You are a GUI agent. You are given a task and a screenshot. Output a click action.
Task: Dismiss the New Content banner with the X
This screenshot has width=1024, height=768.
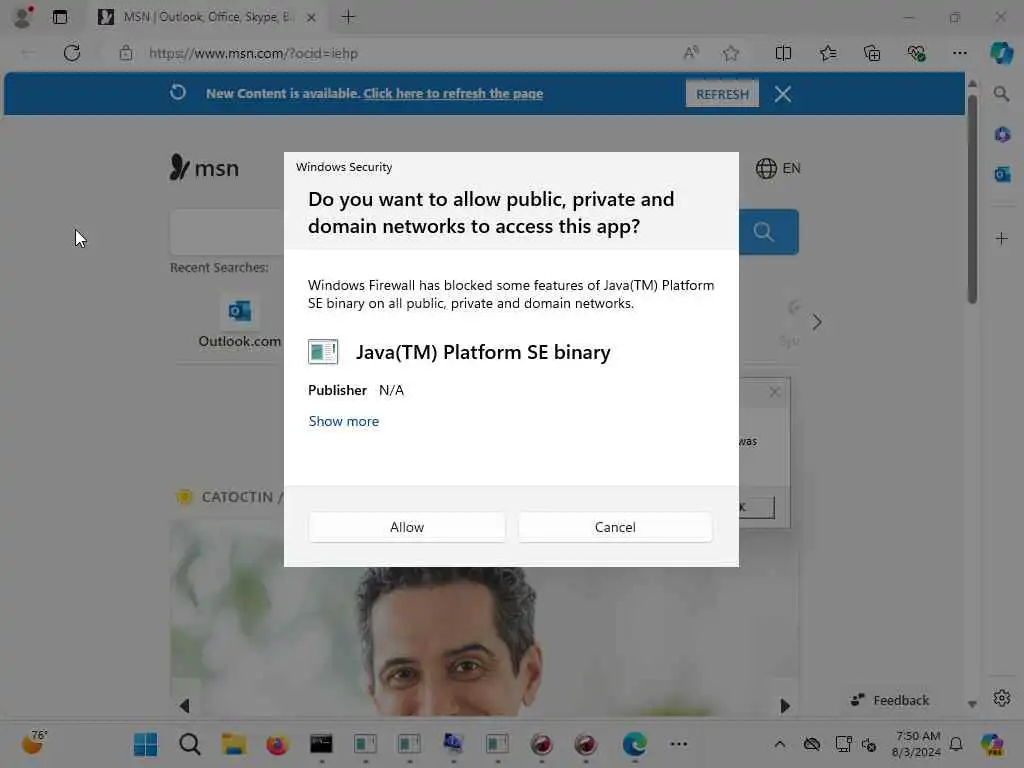tap(783, 94)
